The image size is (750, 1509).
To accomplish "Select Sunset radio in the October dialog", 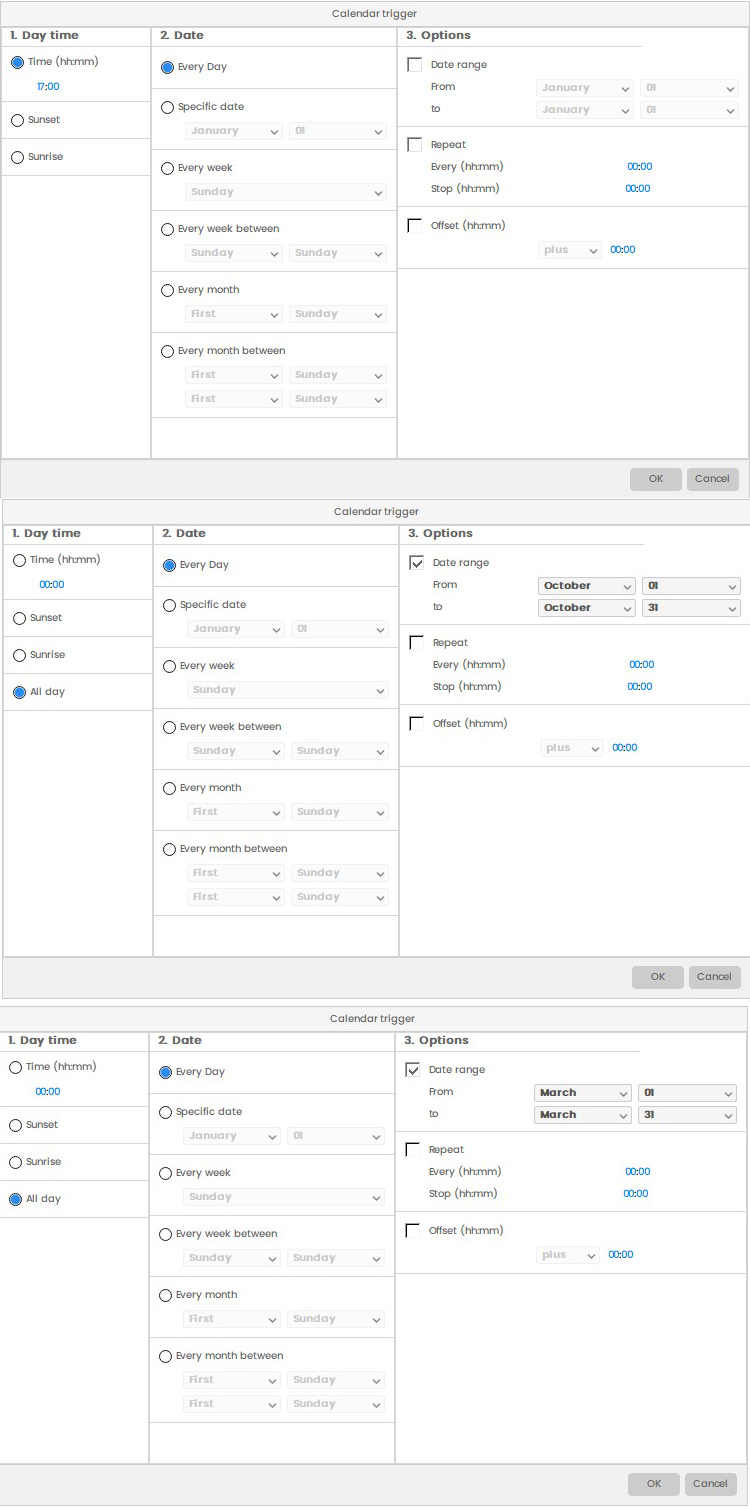I will (19, 618).
